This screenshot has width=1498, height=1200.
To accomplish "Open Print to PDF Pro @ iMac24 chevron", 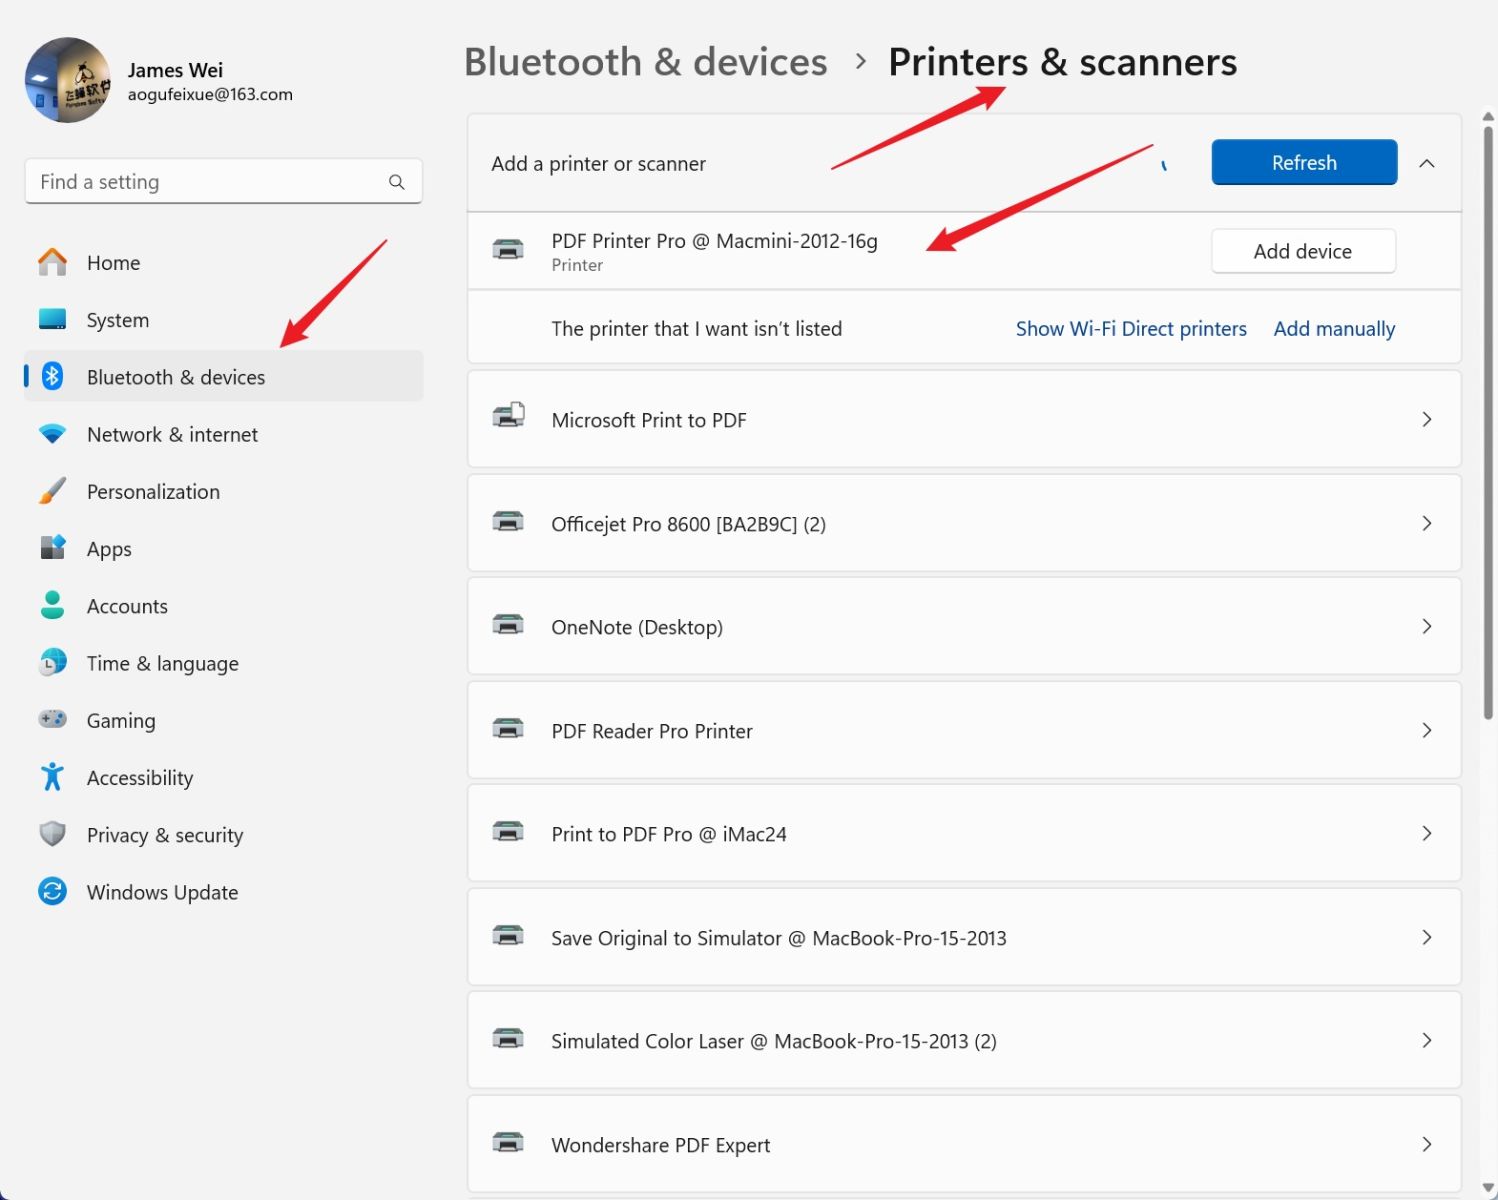I will [1427, 833].
